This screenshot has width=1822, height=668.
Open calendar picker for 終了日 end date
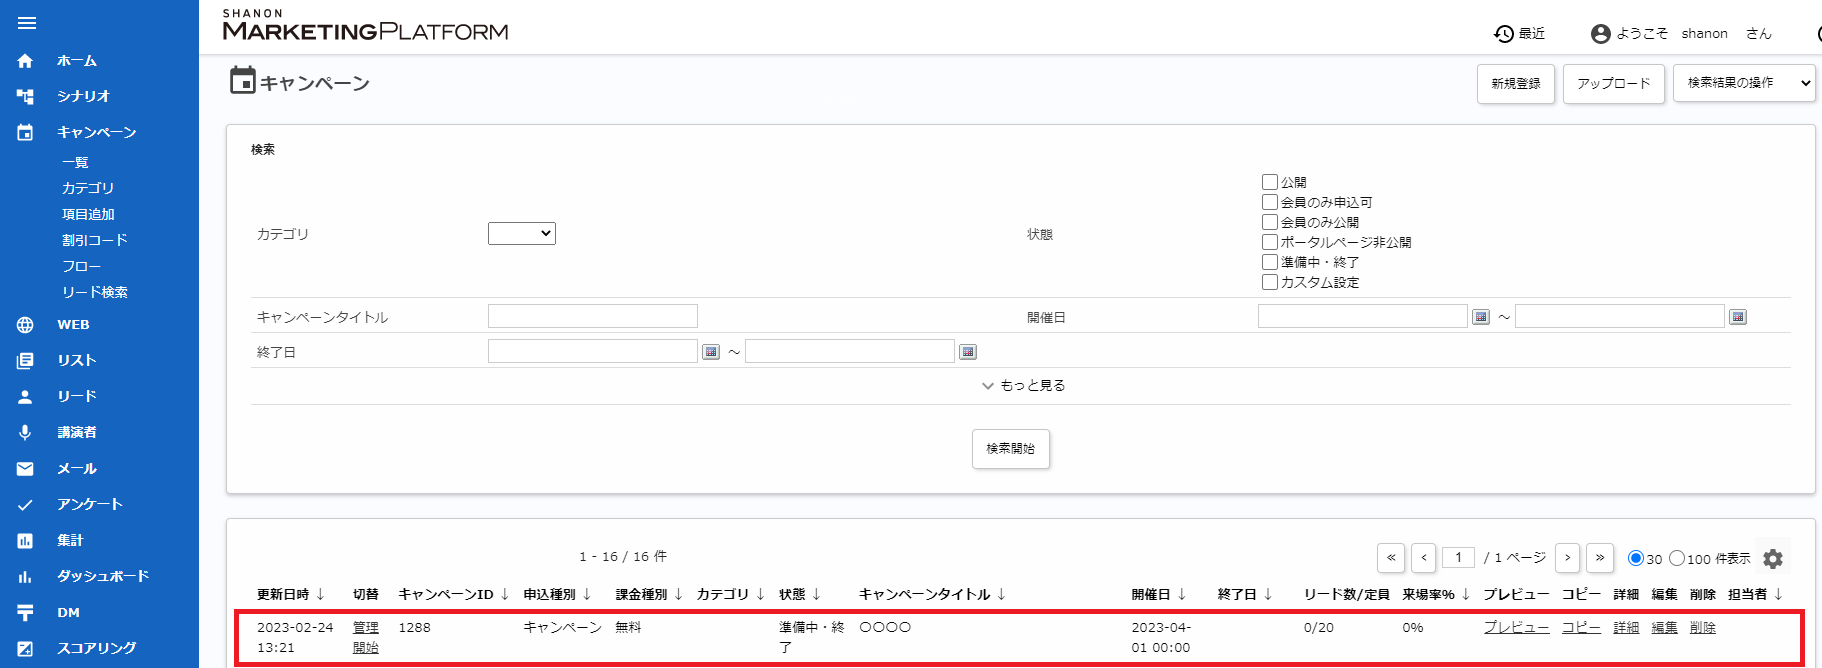[x=968, y=352]
